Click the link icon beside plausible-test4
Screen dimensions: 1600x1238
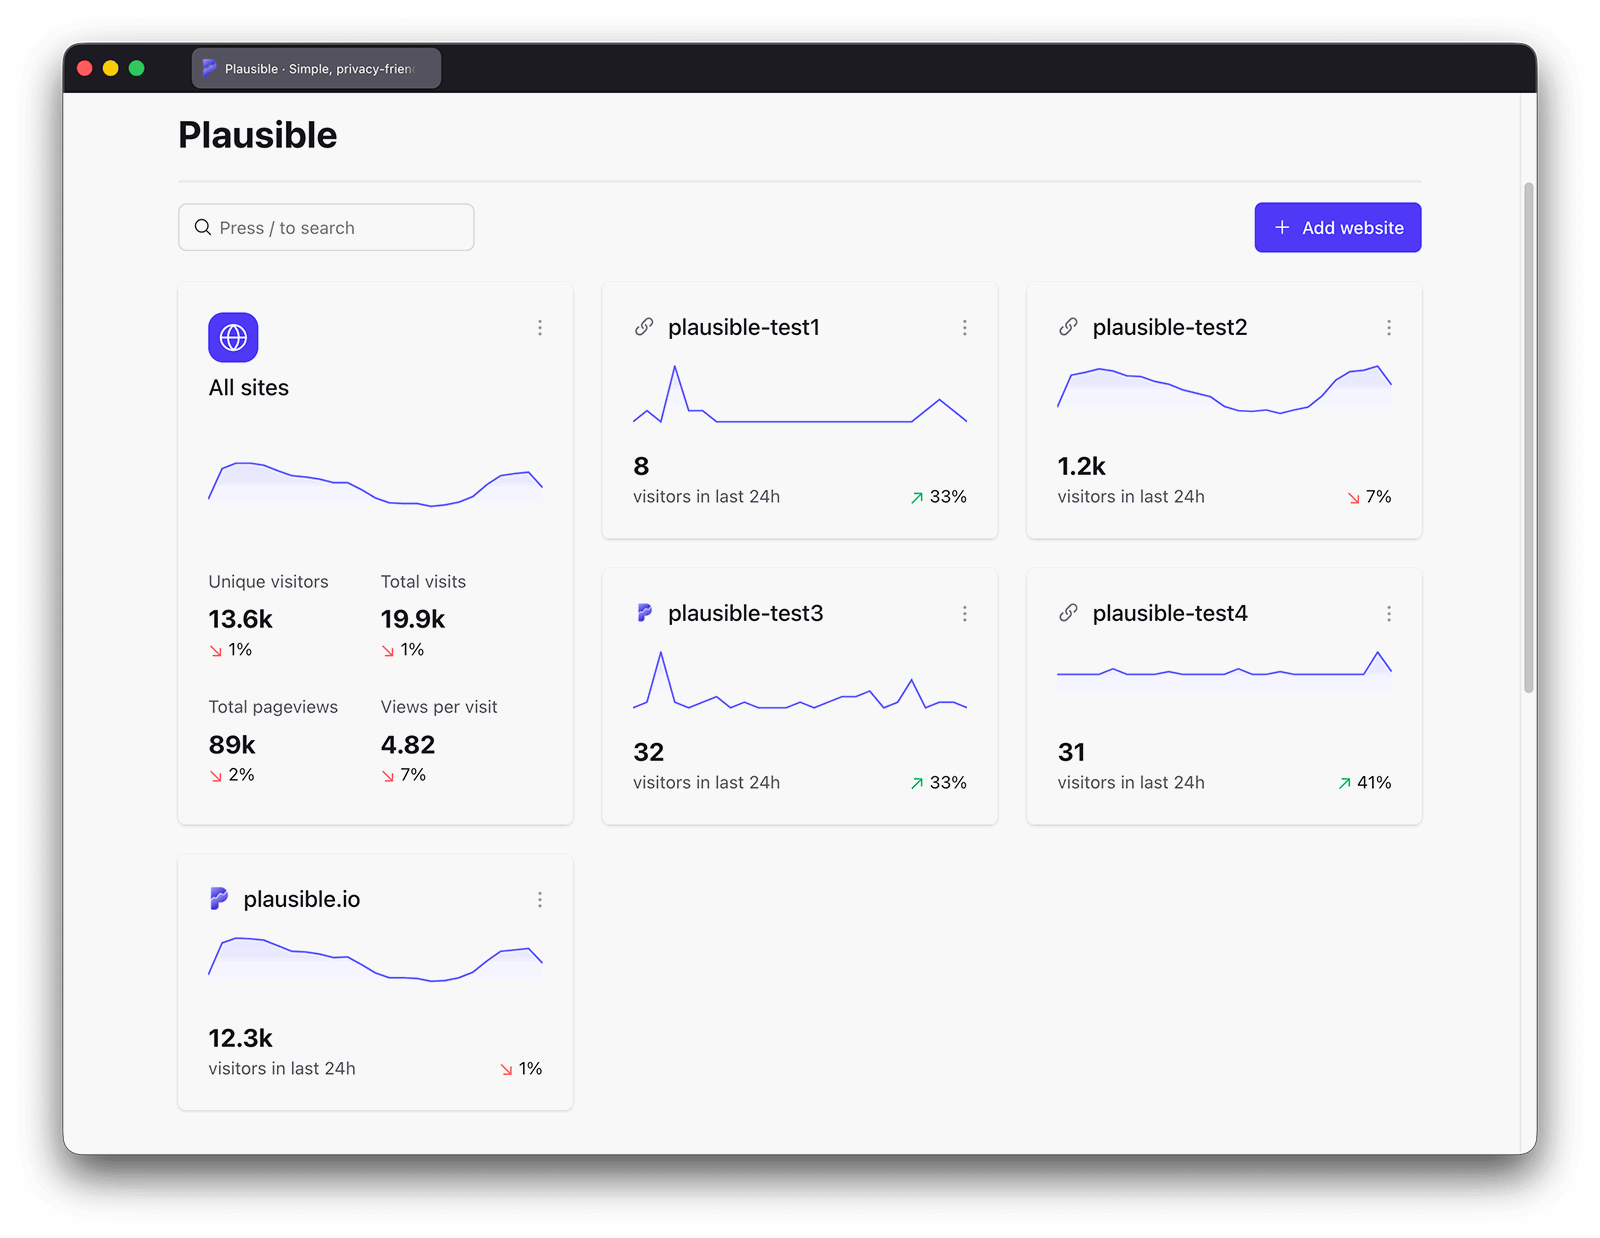tap(1069, 613)
